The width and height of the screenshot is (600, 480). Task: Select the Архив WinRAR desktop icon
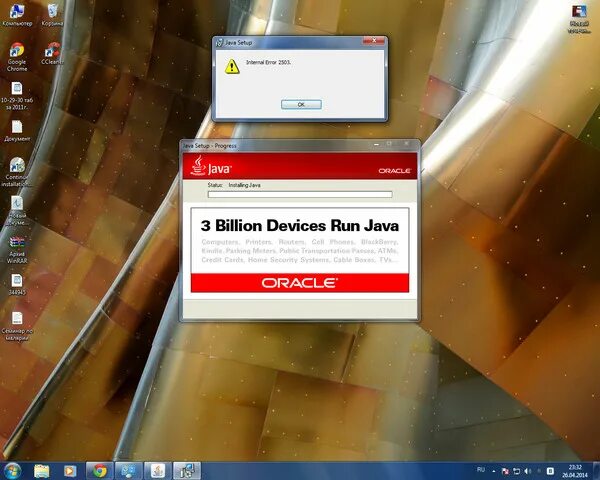point(17,250)
